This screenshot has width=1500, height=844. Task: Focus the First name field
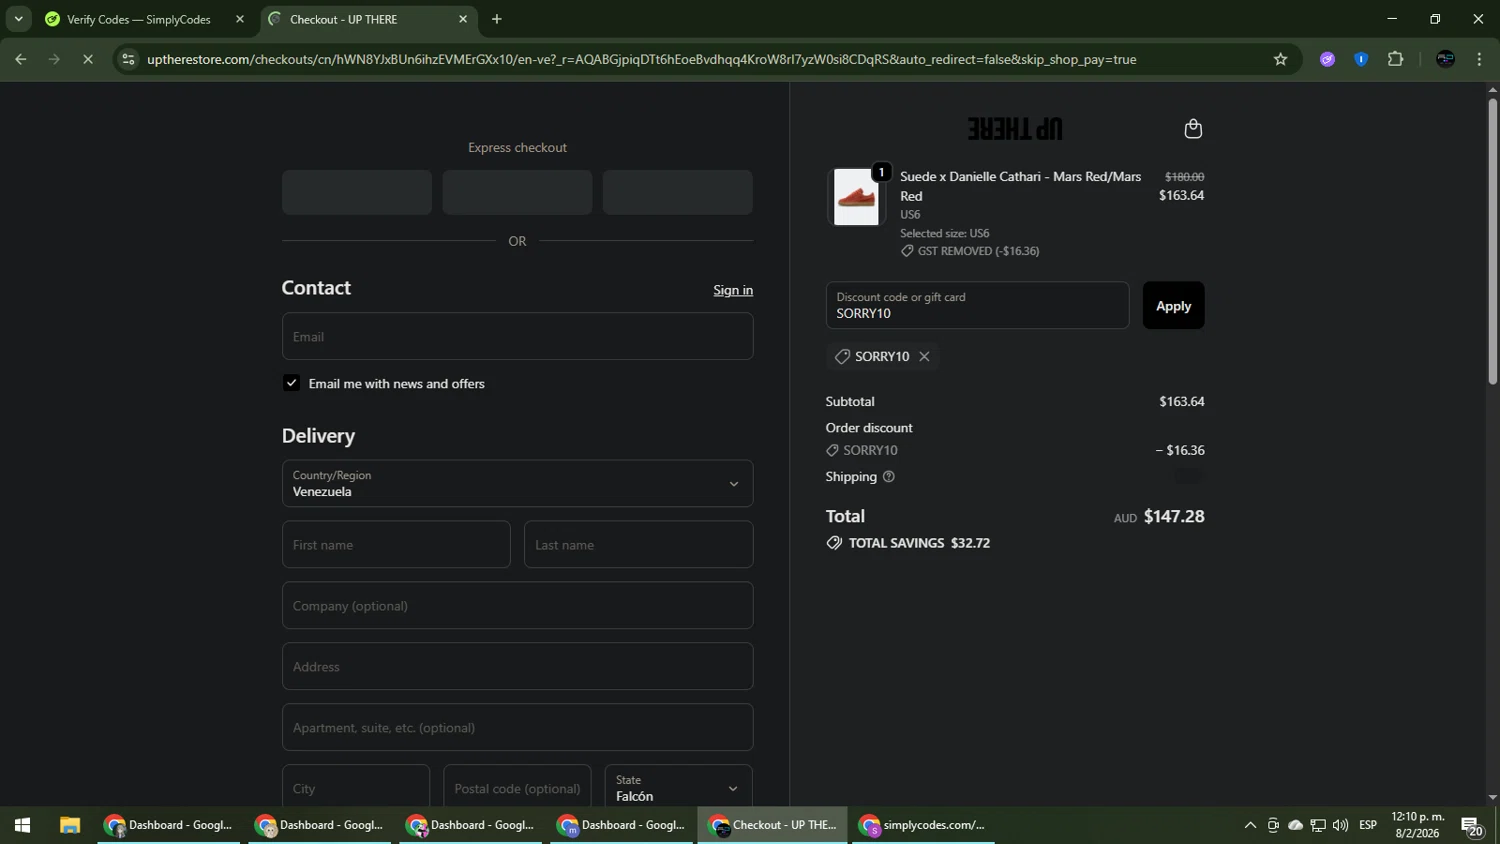(396, 545)
